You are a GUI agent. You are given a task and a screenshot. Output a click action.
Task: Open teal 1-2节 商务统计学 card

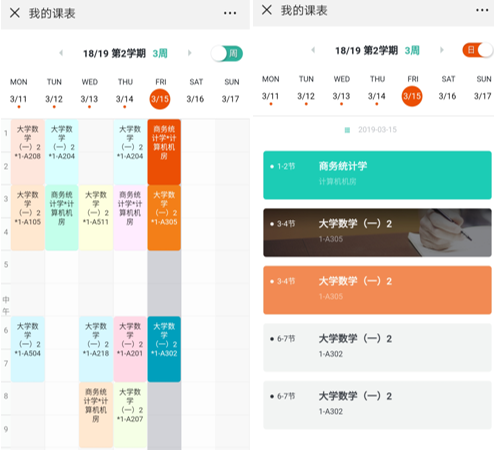click(377, 175)
